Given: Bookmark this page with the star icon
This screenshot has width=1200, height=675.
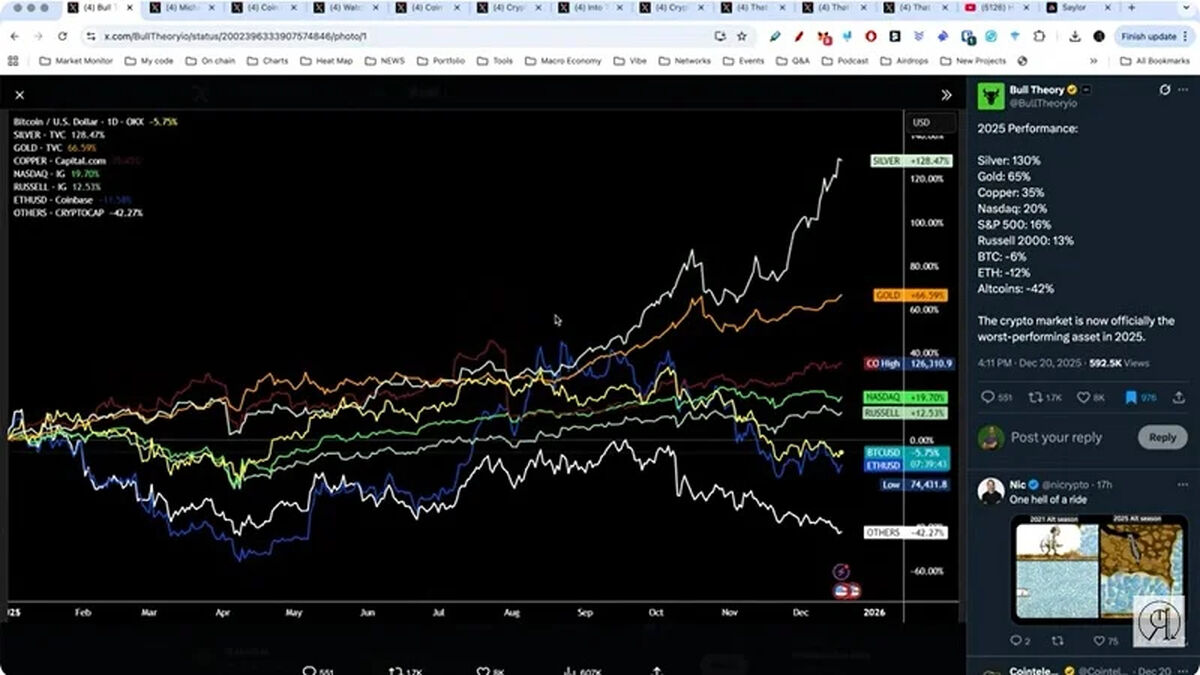Looking at the screenshot, I should [x=742, y=36].
